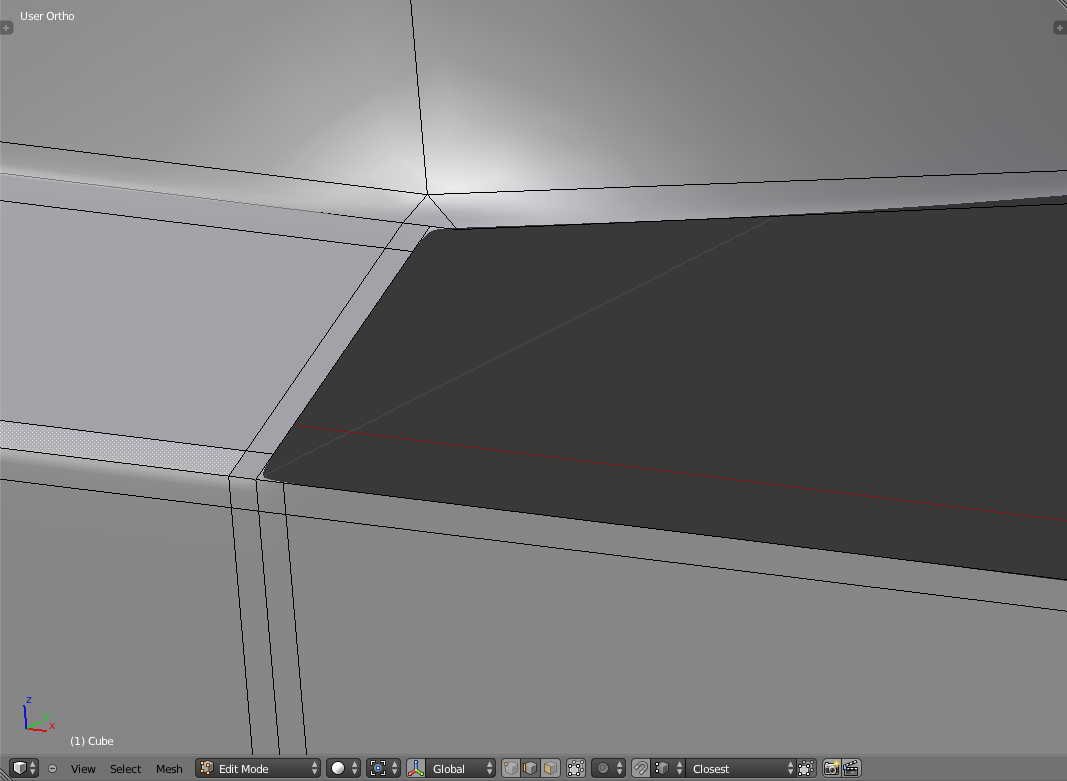The height and width of the screenshot is (781, 1067).
Task: Open the left toolshelf with the plus icon
Action: pos(6,28)
